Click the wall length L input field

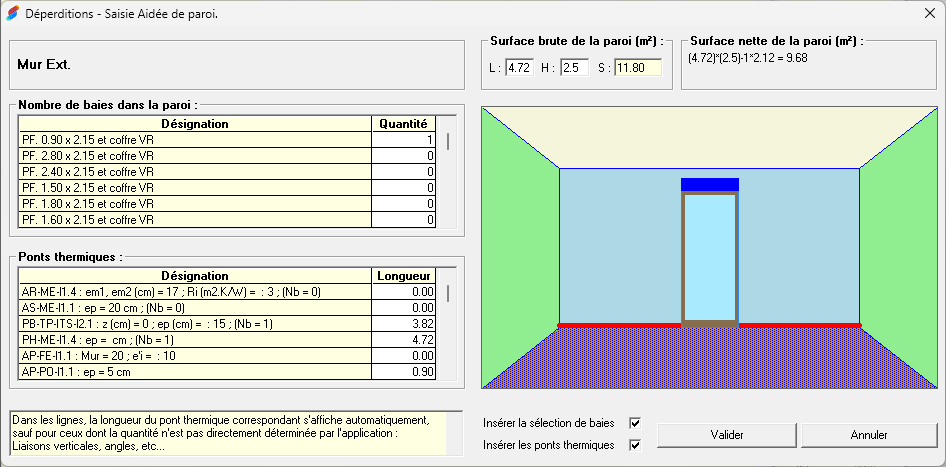[518, 68]
